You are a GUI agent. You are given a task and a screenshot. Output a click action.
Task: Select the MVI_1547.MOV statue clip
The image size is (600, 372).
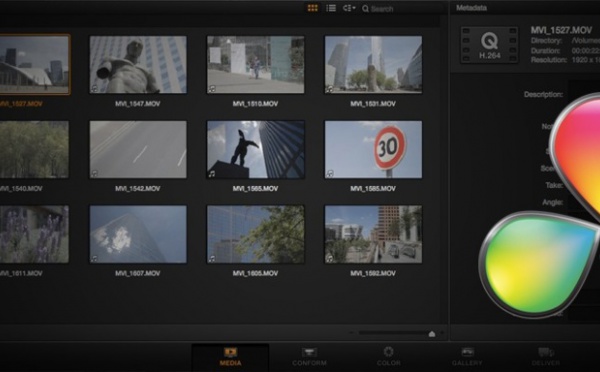138,65
